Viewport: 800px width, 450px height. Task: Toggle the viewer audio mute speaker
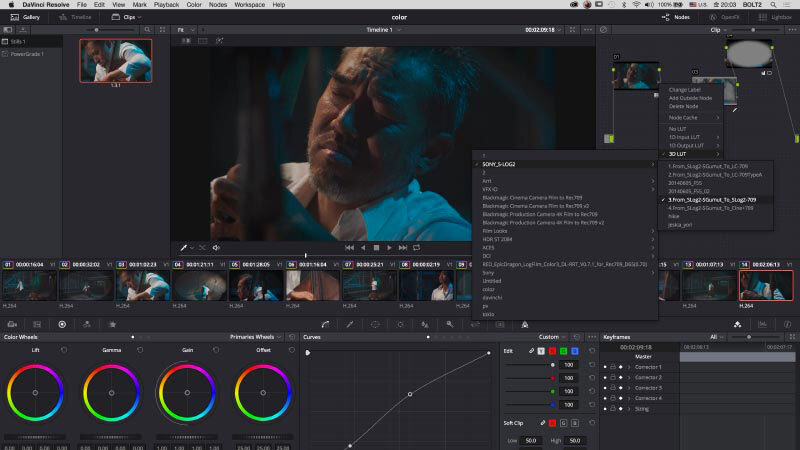216,247
